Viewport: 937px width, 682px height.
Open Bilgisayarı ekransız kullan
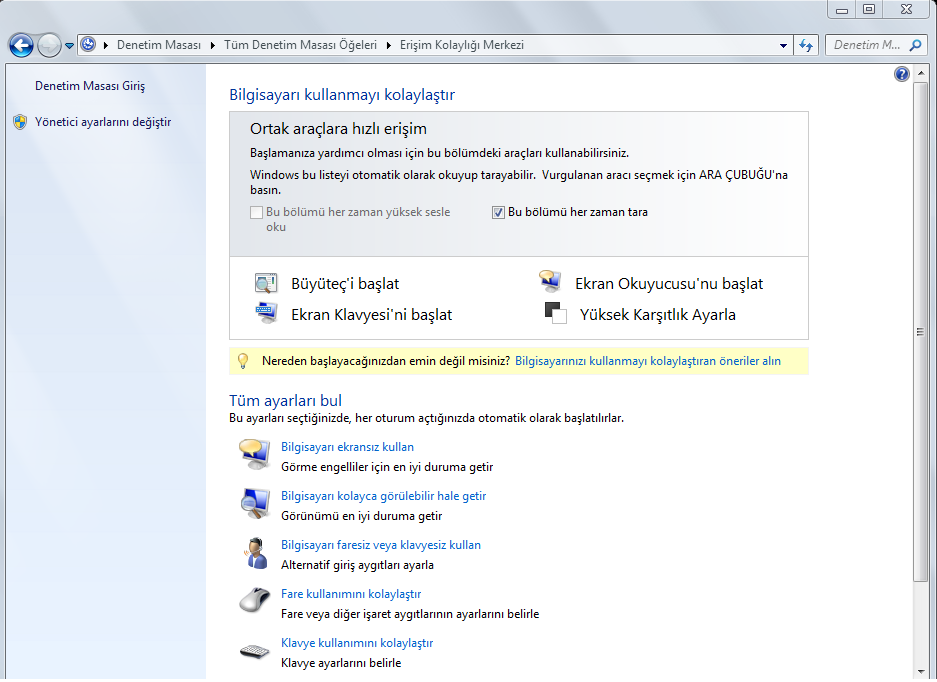point(347,447)
